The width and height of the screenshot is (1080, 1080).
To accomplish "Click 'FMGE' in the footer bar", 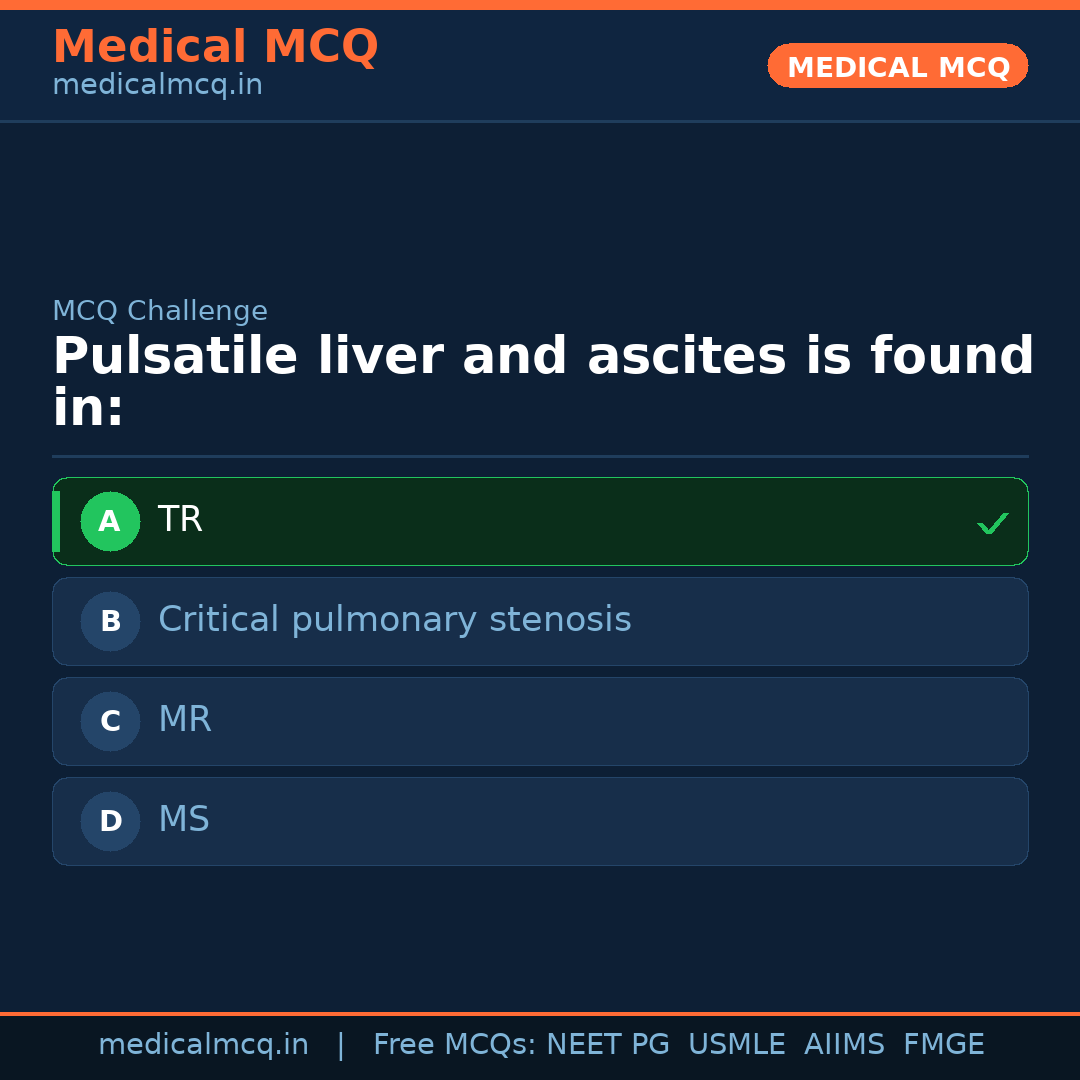I will (x=943, y=1044).
